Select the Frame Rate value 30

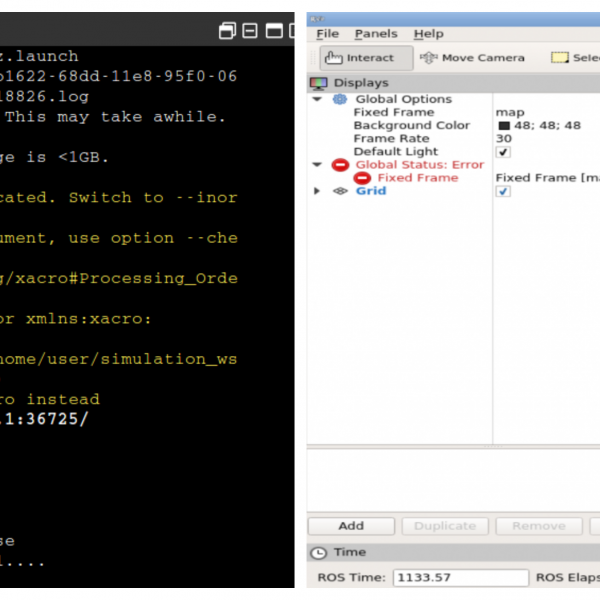[504, 139]
